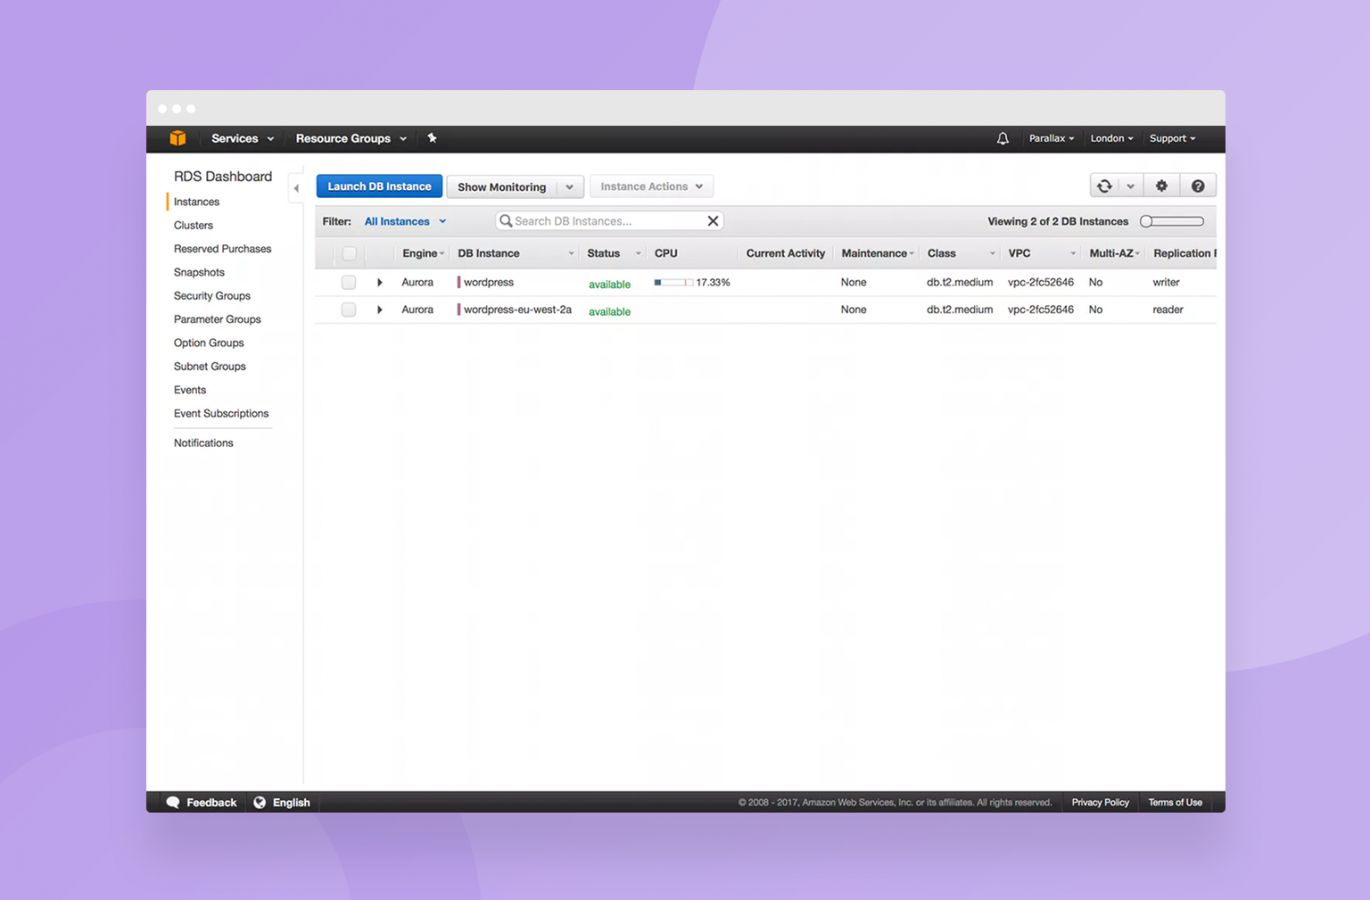
Task: Clear the search field with the X
Action: point(713,221)
